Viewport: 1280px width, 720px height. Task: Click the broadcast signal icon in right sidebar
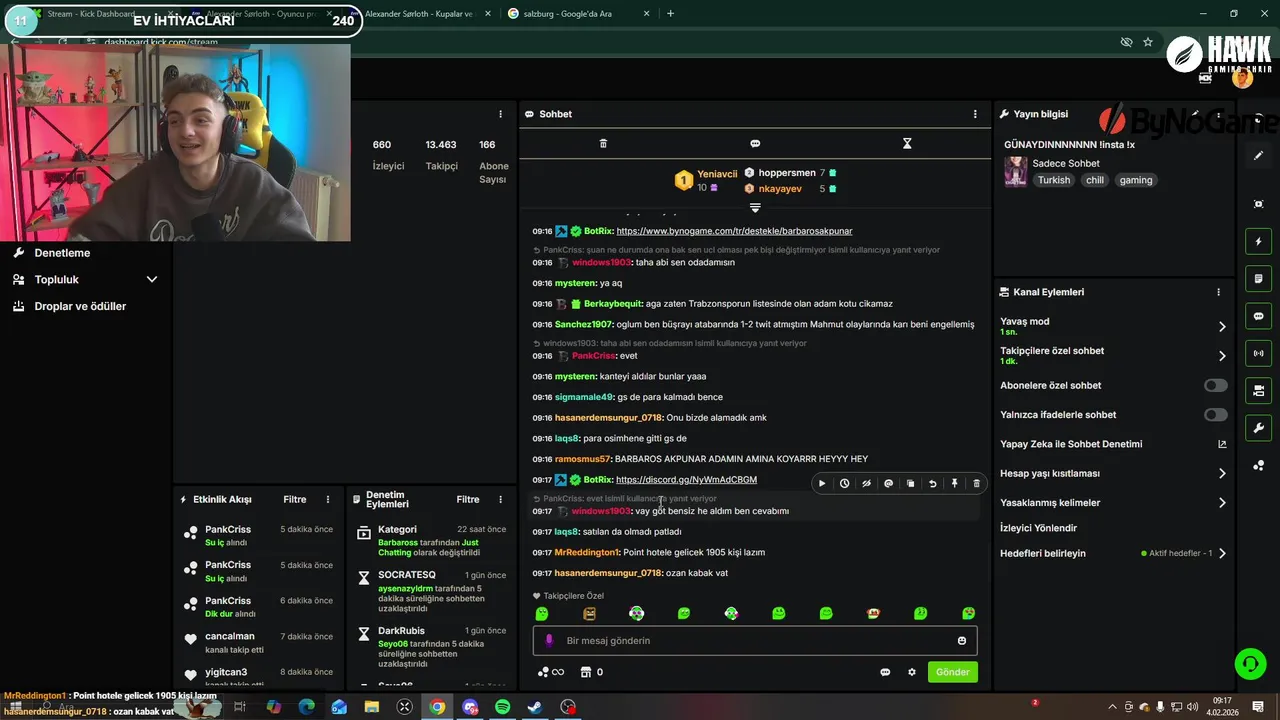tap(1258, 353)
